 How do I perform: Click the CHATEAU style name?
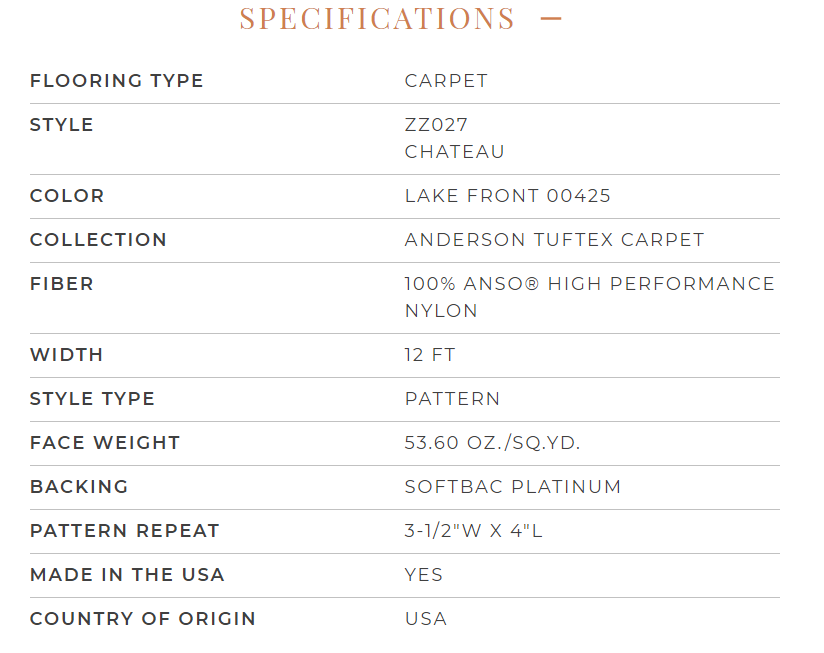pyautogui.click(x=455, y=152)
